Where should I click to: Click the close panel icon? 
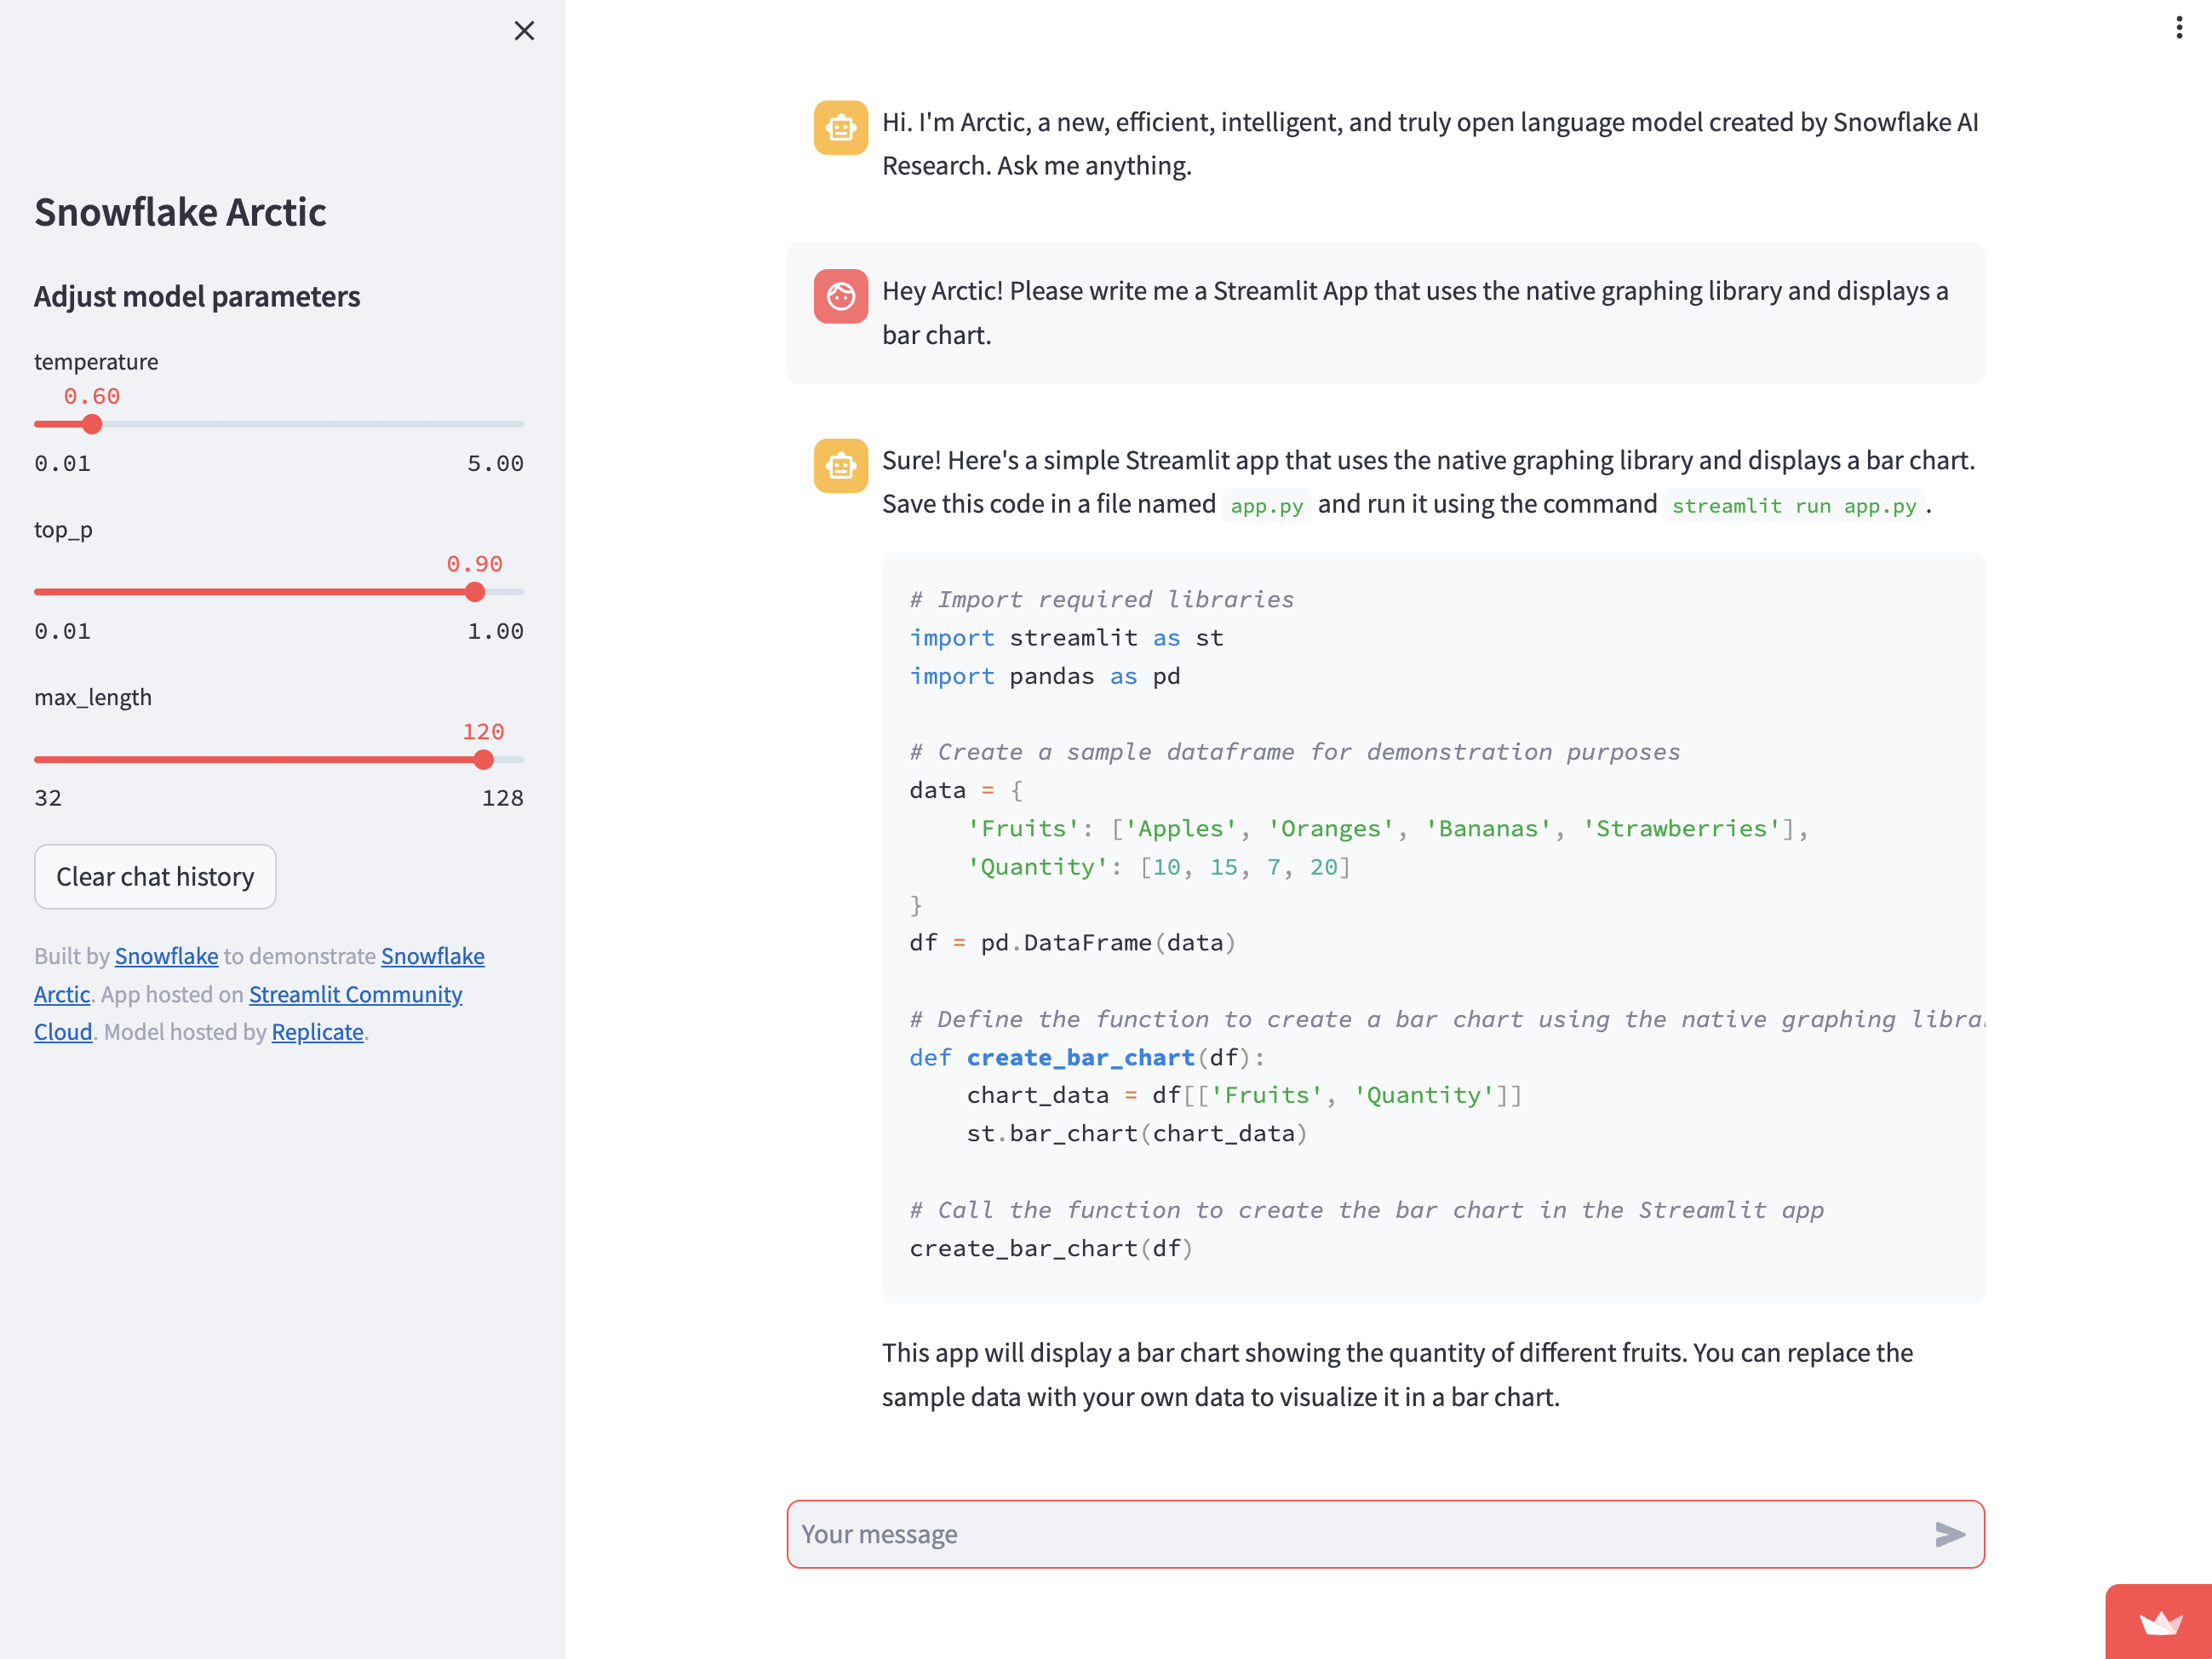[523, 30]
